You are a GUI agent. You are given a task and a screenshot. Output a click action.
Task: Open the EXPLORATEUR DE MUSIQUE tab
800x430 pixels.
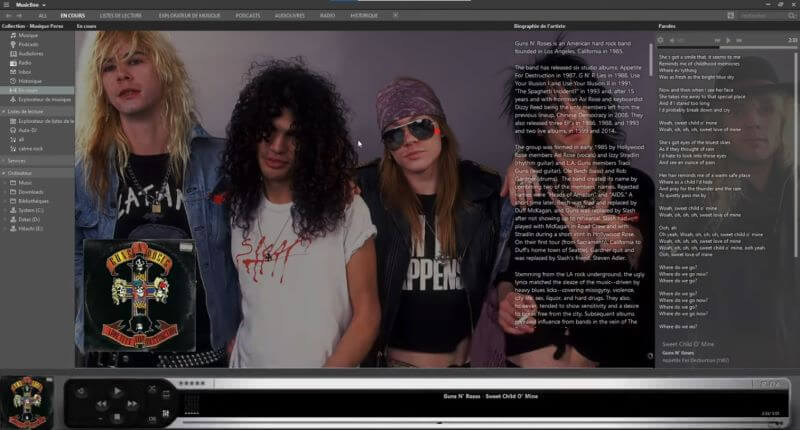[189, 16]
